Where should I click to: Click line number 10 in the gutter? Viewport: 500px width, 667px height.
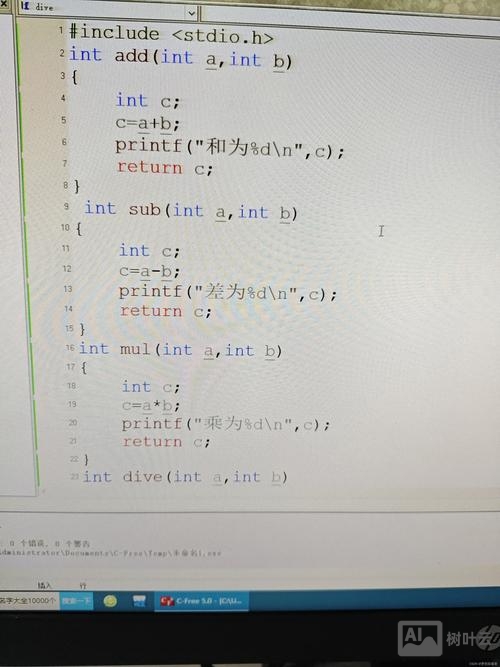click(x=65, y=227)
